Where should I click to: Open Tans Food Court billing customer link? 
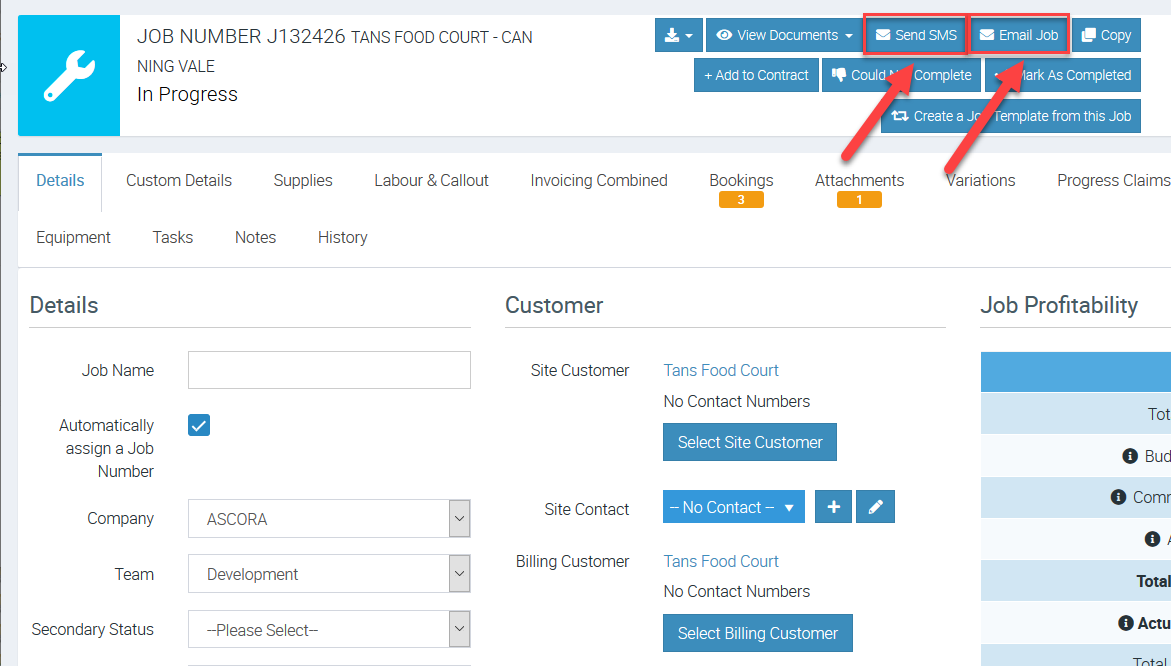point(721,561)
